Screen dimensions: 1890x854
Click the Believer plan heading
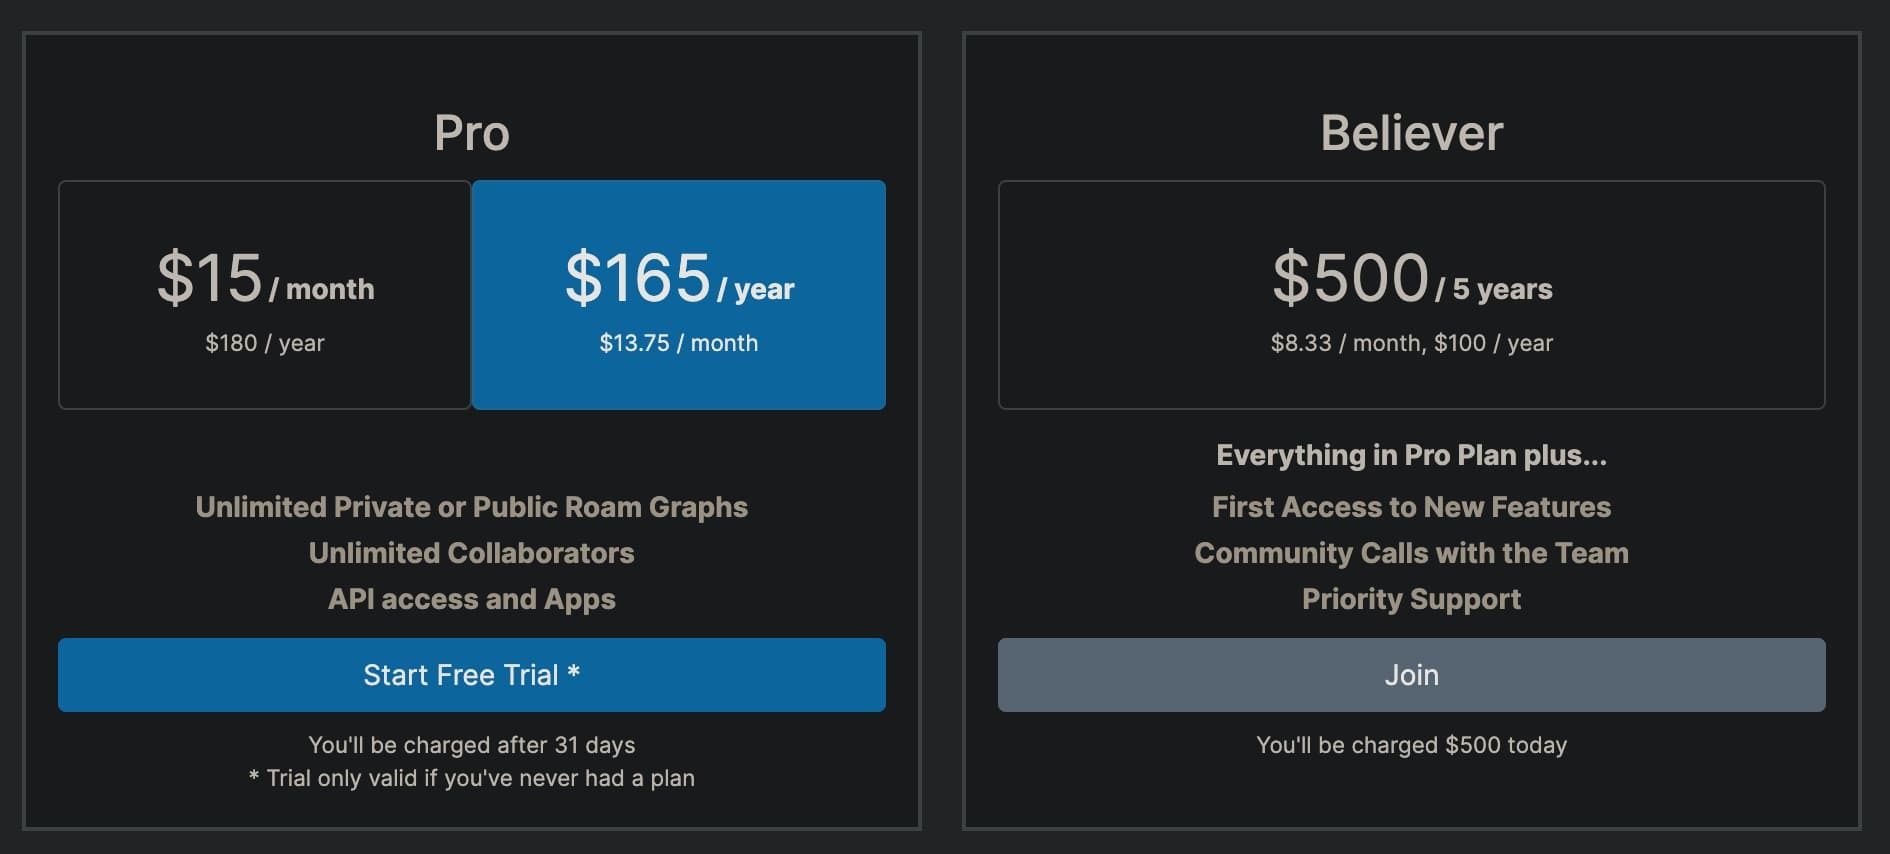(x=1411, y=133)
